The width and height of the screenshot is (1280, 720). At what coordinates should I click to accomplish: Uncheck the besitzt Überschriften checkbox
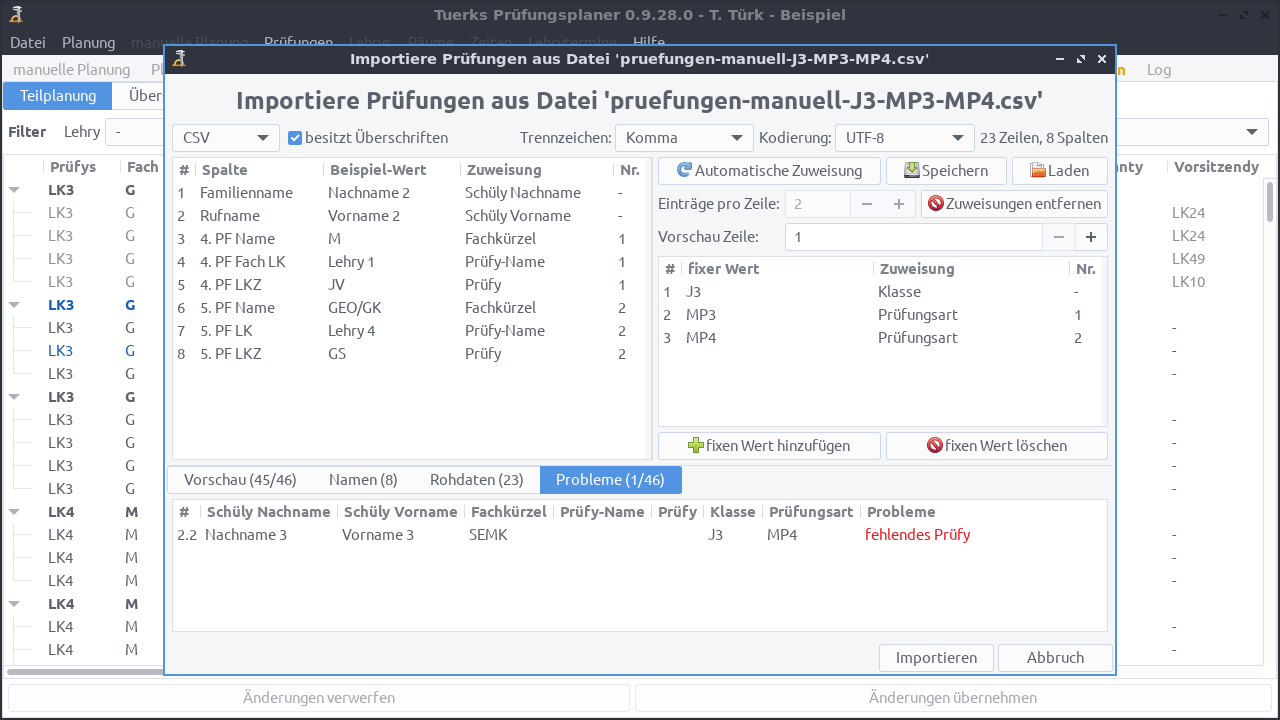coord(295,138)
